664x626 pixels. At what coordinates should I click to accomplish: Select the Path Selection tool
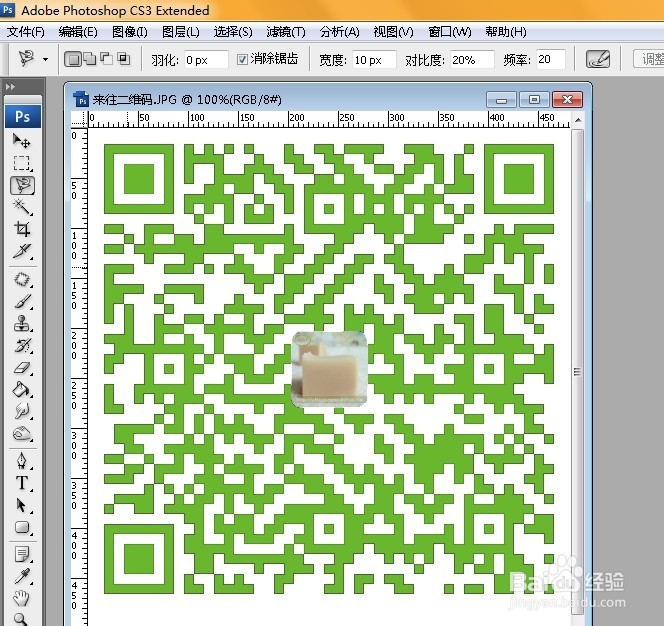pos(22,505)
